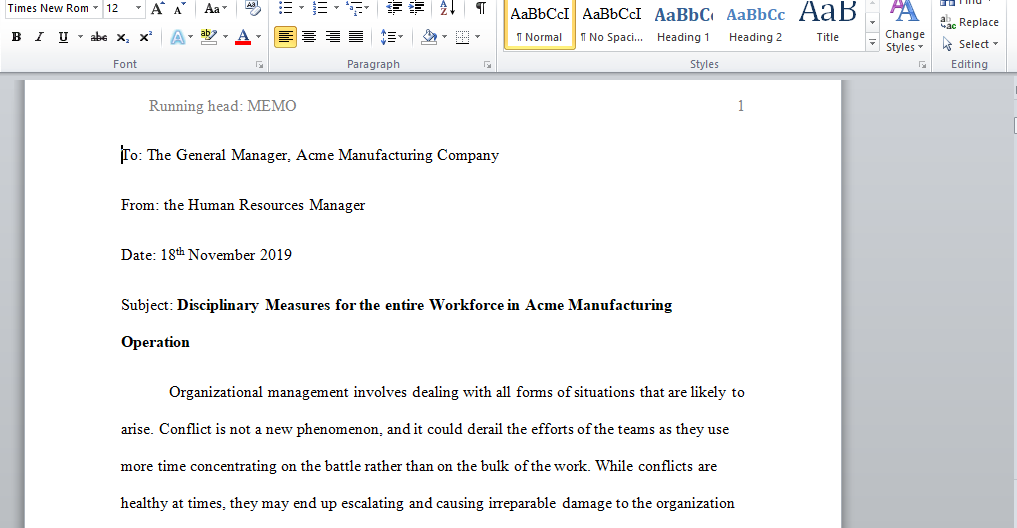Open highlight color dropdown arrow
This screenshot has height=528, width=1017.
coord(225,38)
